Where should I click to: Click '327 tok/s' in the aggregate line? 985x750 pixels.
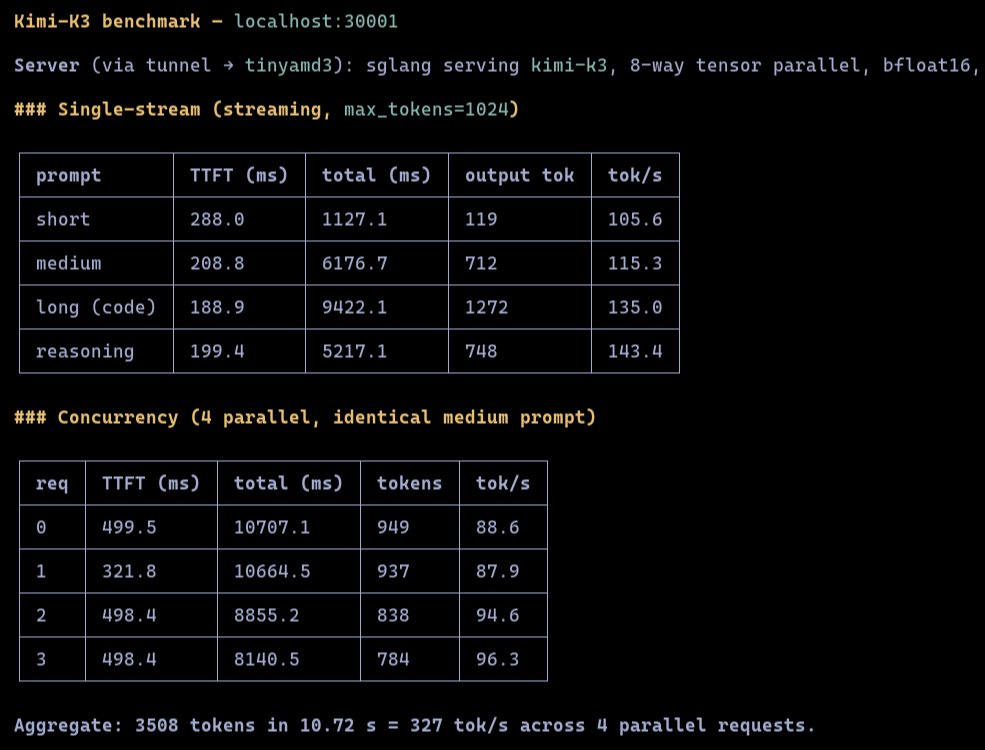[459, 726]
